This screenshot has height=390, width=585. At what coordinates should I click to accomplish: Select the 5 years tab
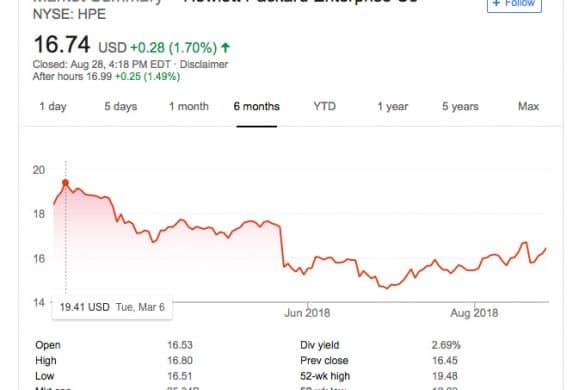click(x=460, y=106)
